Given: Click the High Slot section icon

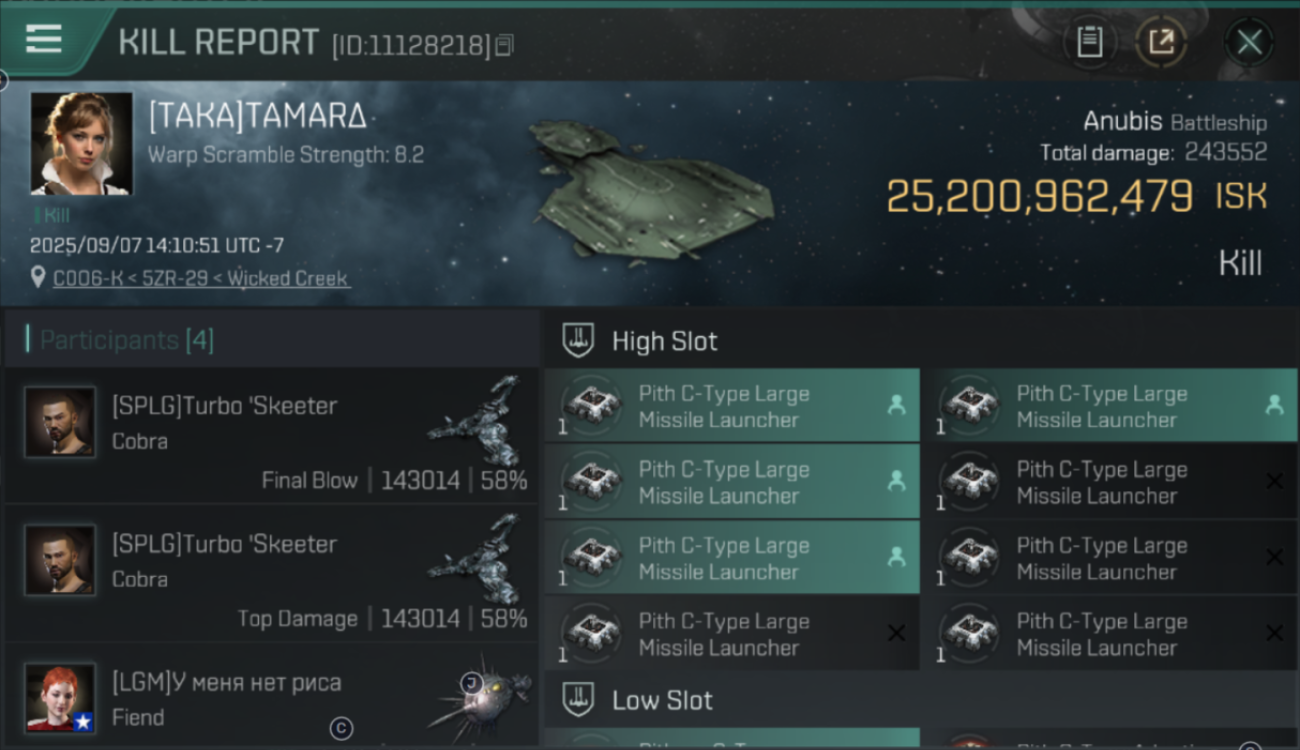Looking at the screenshot, I should click(578, 340).
